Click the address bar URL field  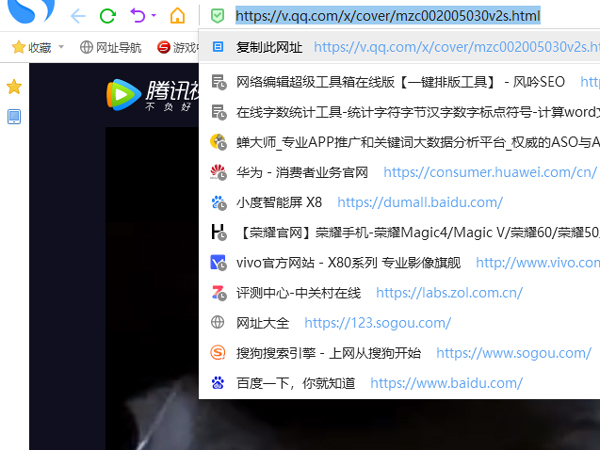coord(388,16)
